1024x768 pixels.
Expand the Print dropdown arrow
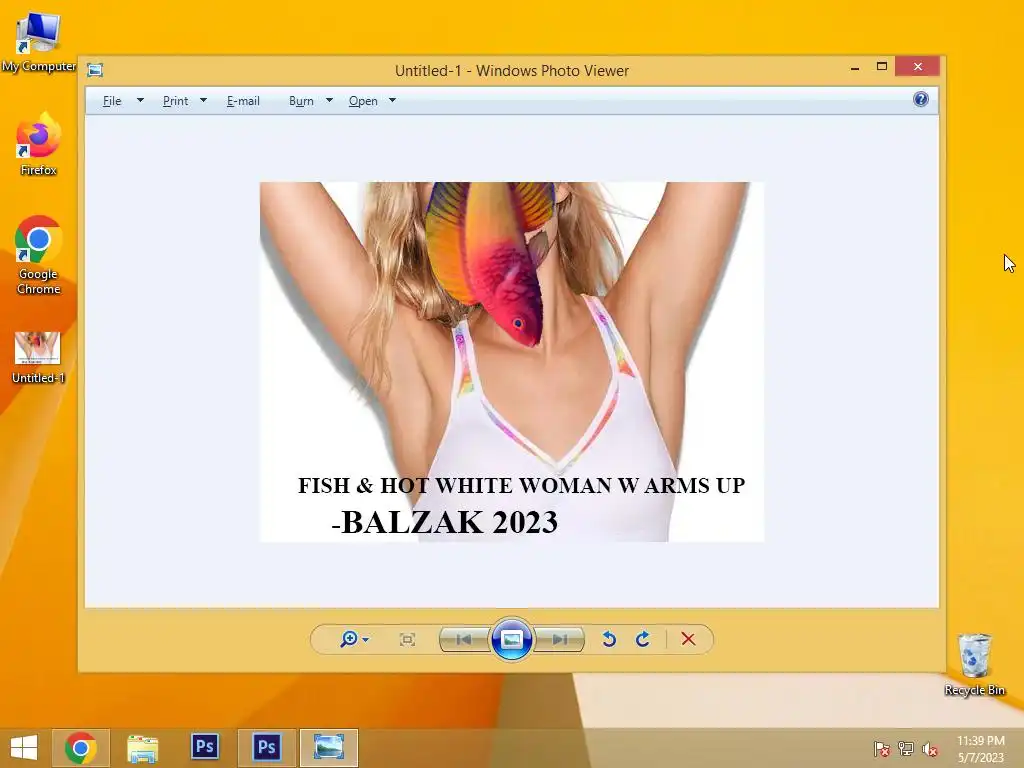(203, 101)
